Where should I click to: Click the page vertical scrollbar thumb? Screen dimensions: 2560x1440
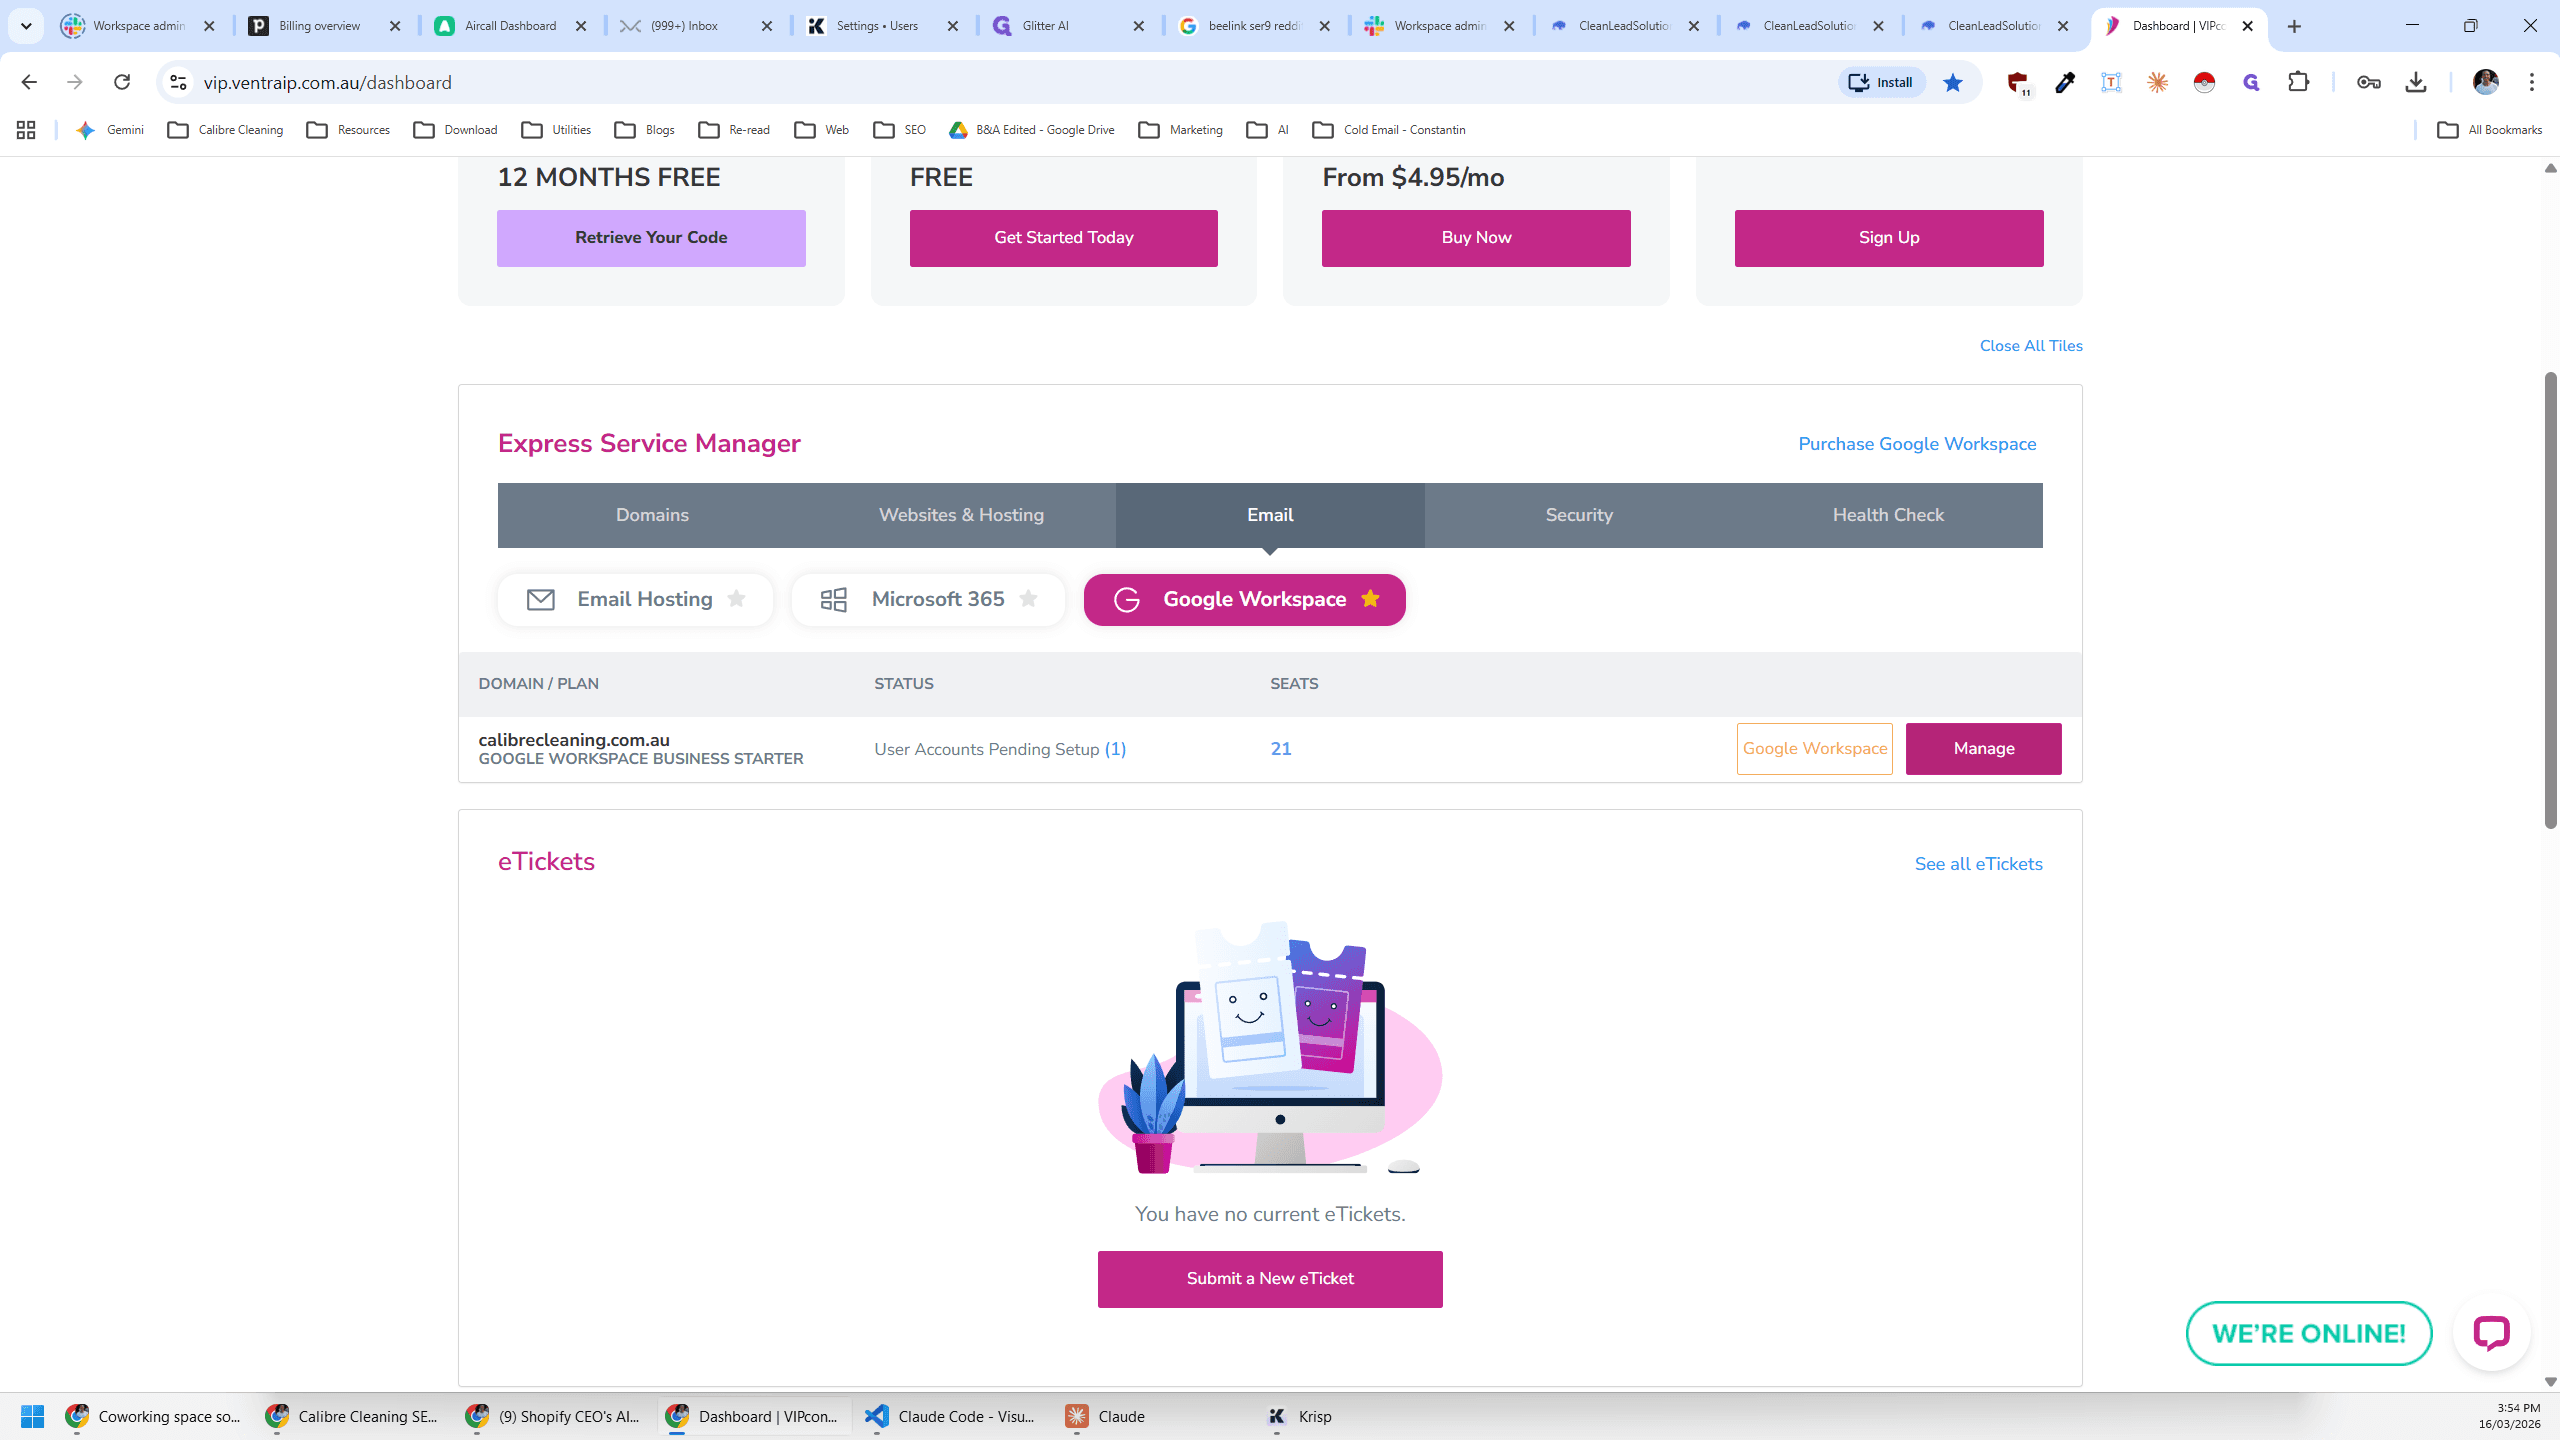pos(2550,600)
